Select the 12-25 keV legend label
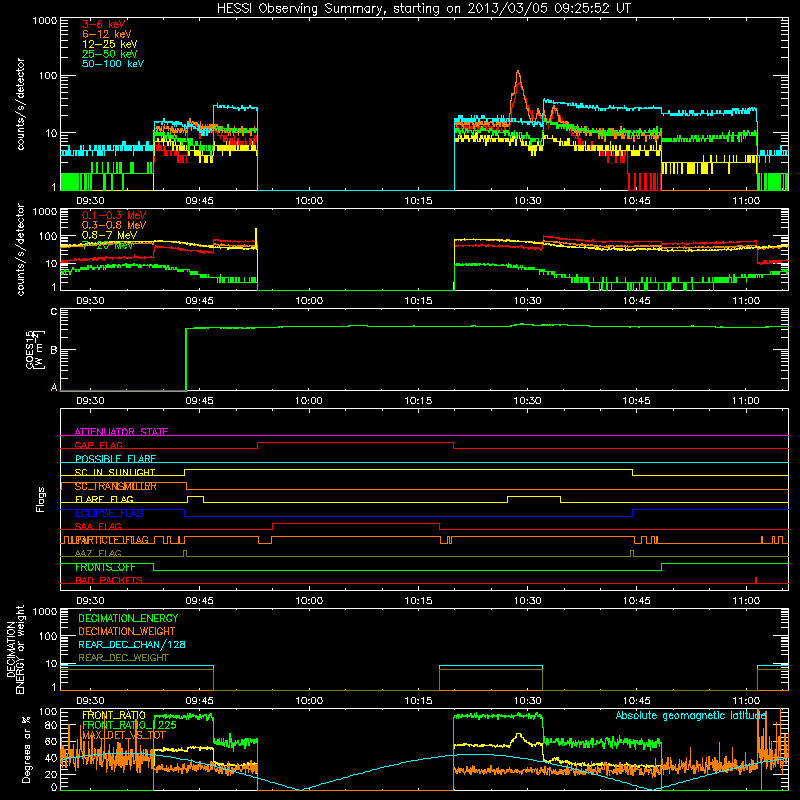Image resolution: width=800 pixels, height=800 pixels. point(110,44)
